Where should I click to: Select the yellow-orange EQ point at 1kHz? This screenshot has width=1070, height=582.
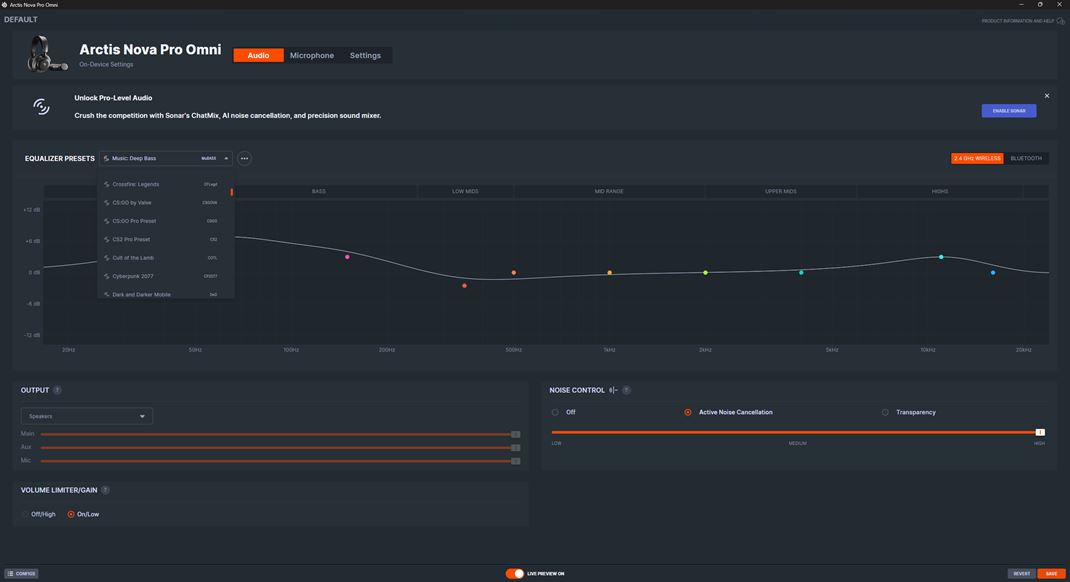pos(609,273)
